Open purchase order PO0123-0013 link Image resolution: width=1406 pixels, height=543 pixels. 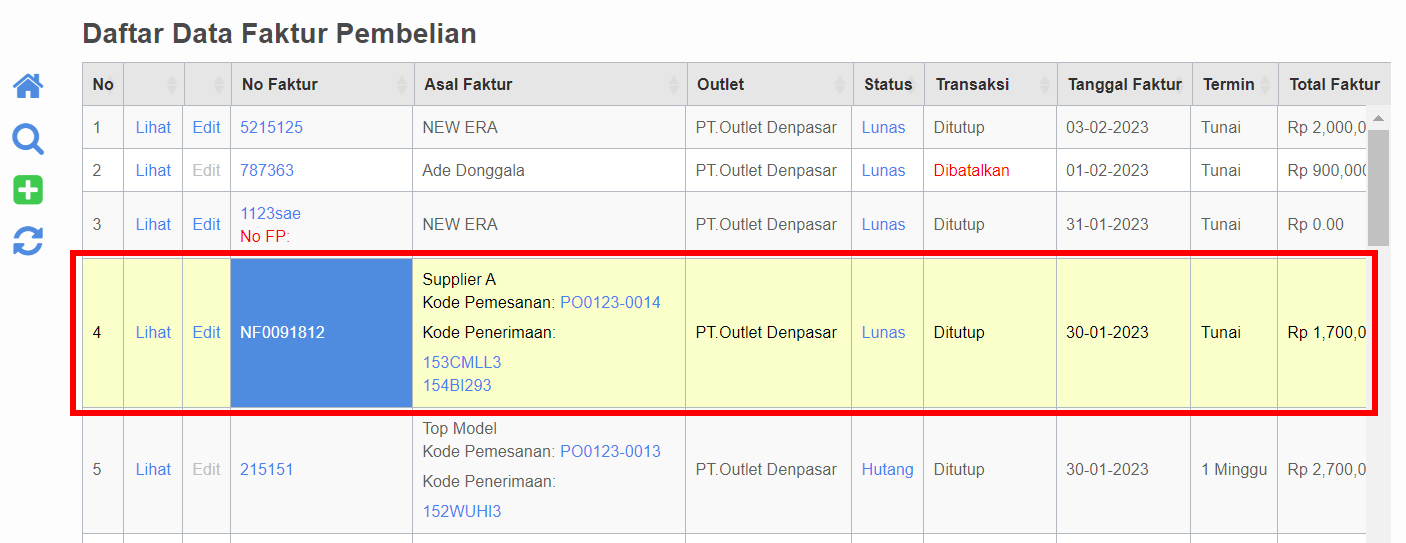tap(610, 452)
